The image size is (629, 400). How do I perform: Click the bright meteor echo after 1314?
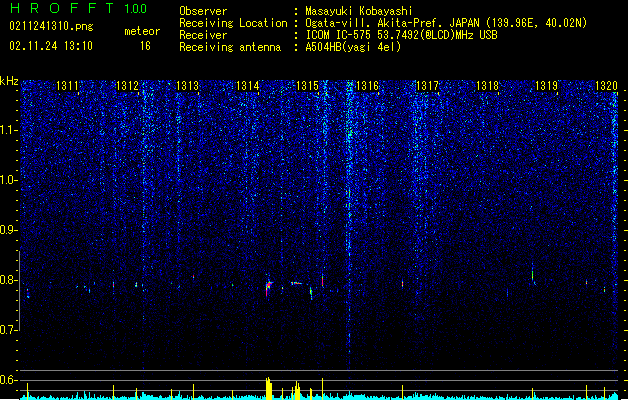tap(268, 286)
